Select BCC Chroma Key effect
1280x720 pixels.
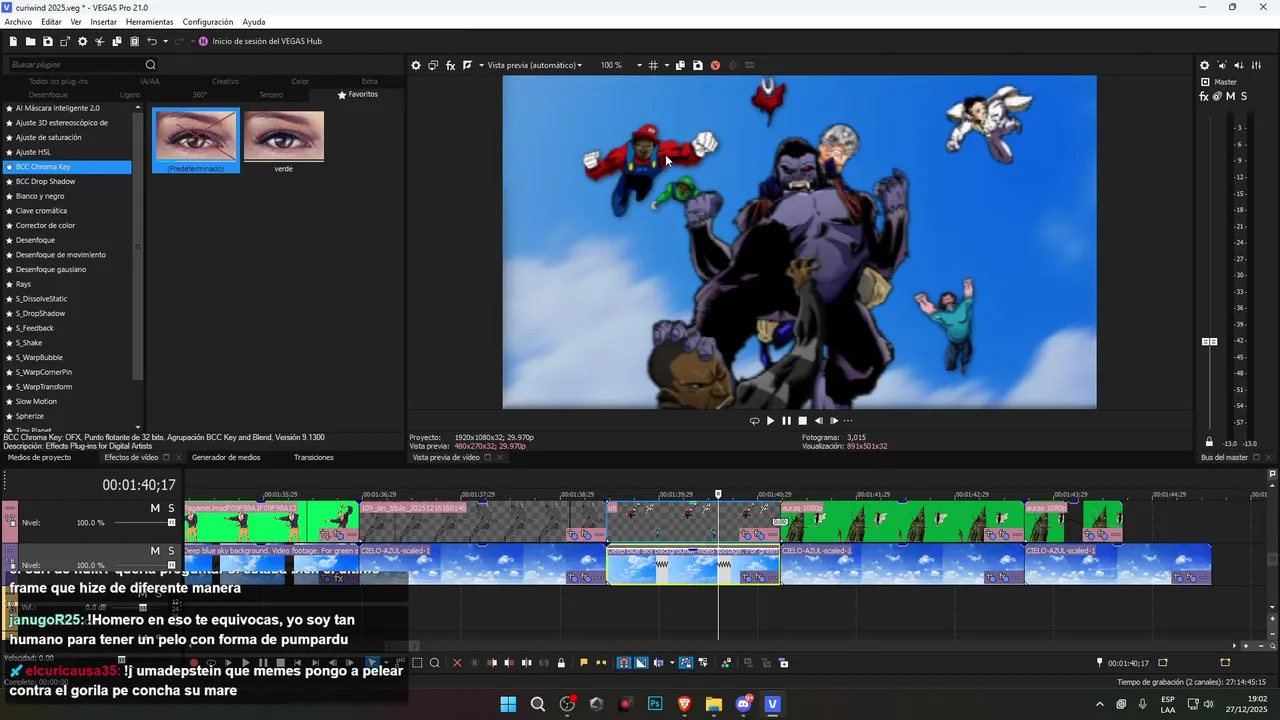click(68, 167)
